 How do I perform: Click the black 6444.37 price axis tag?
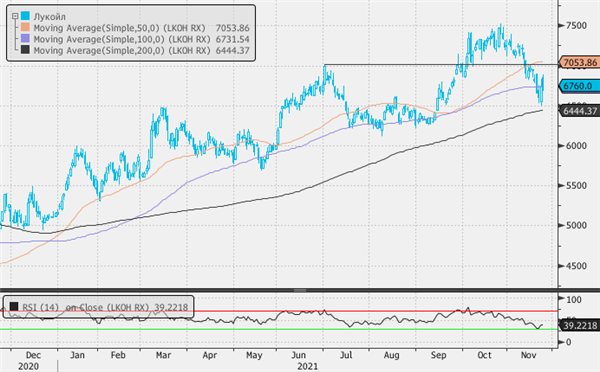pyautogui.click(x=579, y=111)
